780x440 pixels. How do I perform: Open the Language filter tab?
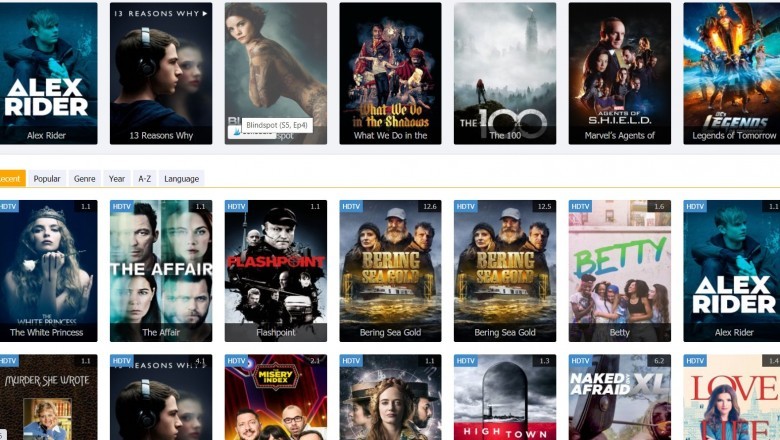click(181, 179)
